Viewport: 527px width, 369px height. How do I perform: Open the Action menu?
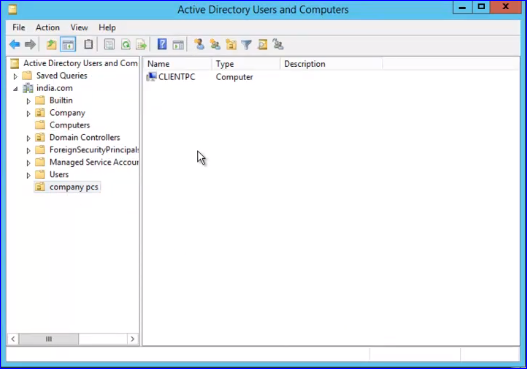[48, 28]
